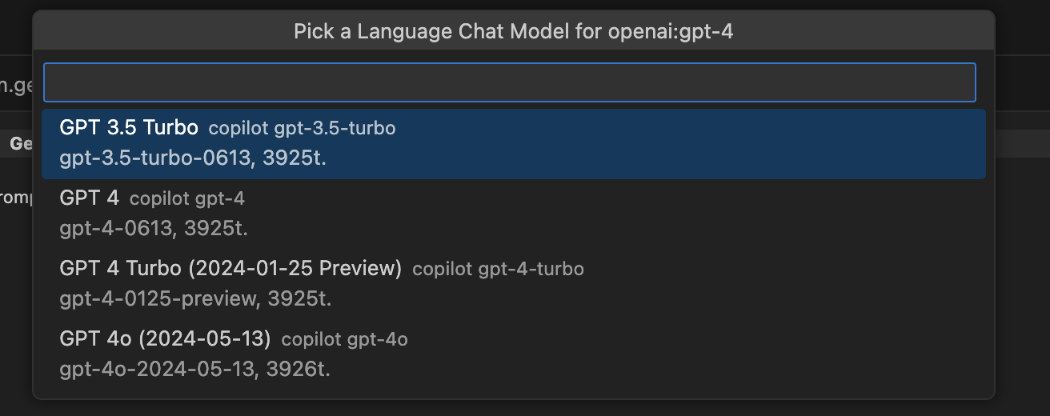Click the "gpt-4-0613, 3925t." detail line
The width and height of the screenshot is (1050, 416).
coord(153,228)
